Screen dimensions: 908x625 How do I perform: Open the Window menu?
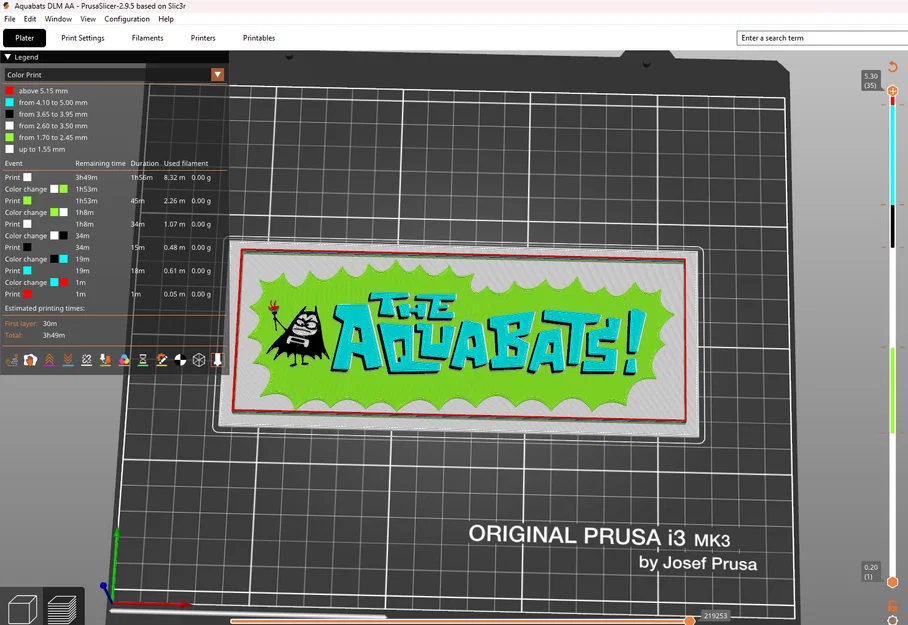(x=58, y=19)
